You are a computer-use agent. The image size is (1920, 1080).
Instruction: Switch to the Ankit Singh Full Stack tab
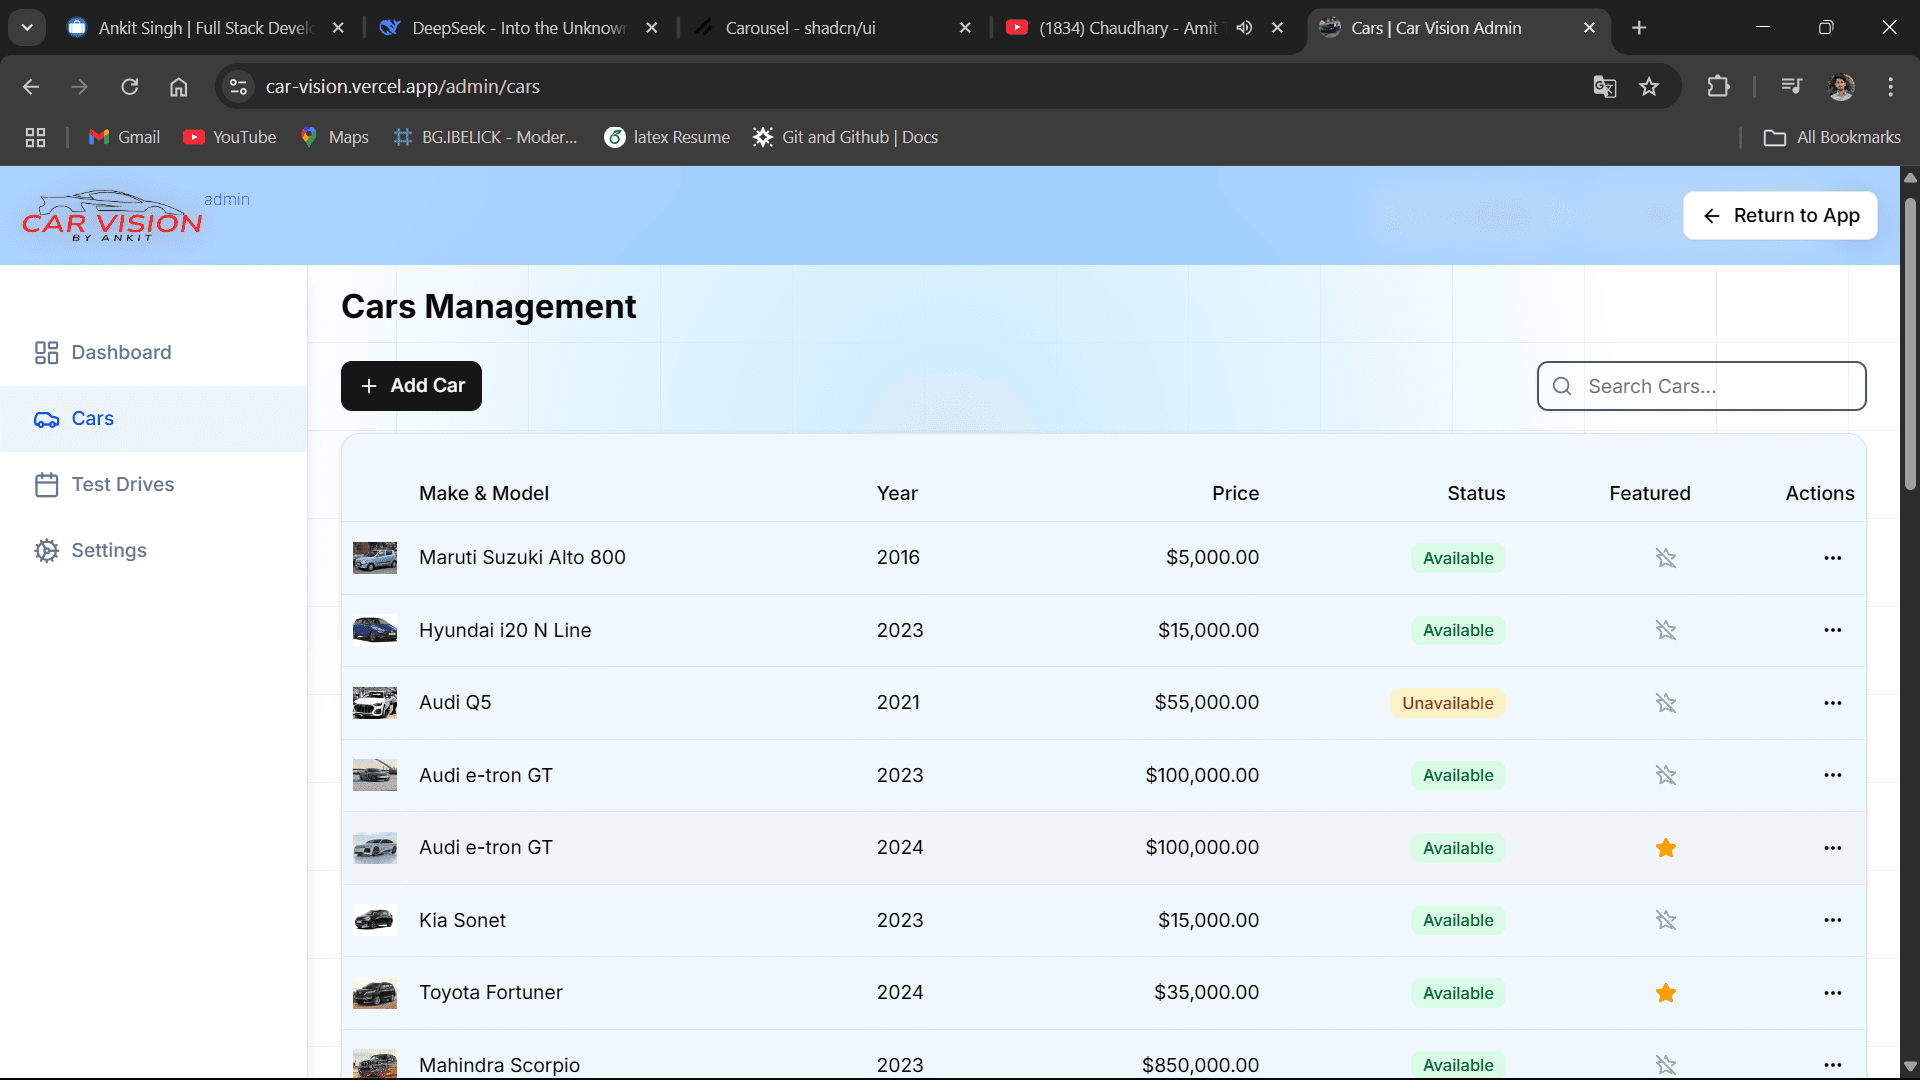coord(206,28)
